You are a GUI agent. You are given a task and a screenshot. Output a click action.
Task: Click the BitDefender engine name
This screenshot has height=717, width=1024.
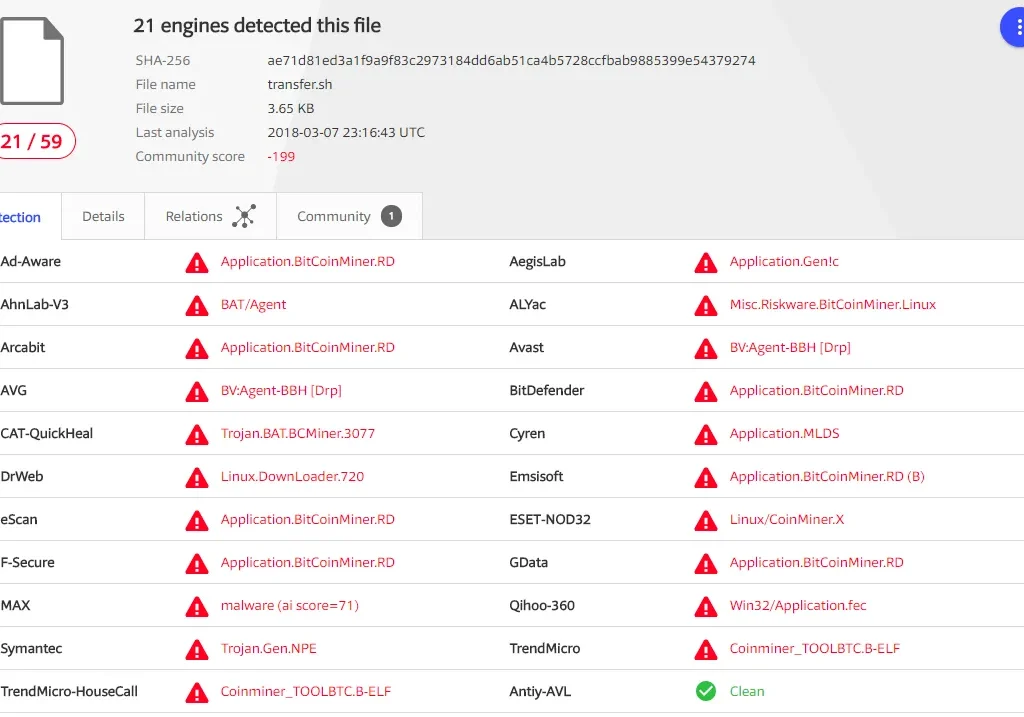click(547, 390)
